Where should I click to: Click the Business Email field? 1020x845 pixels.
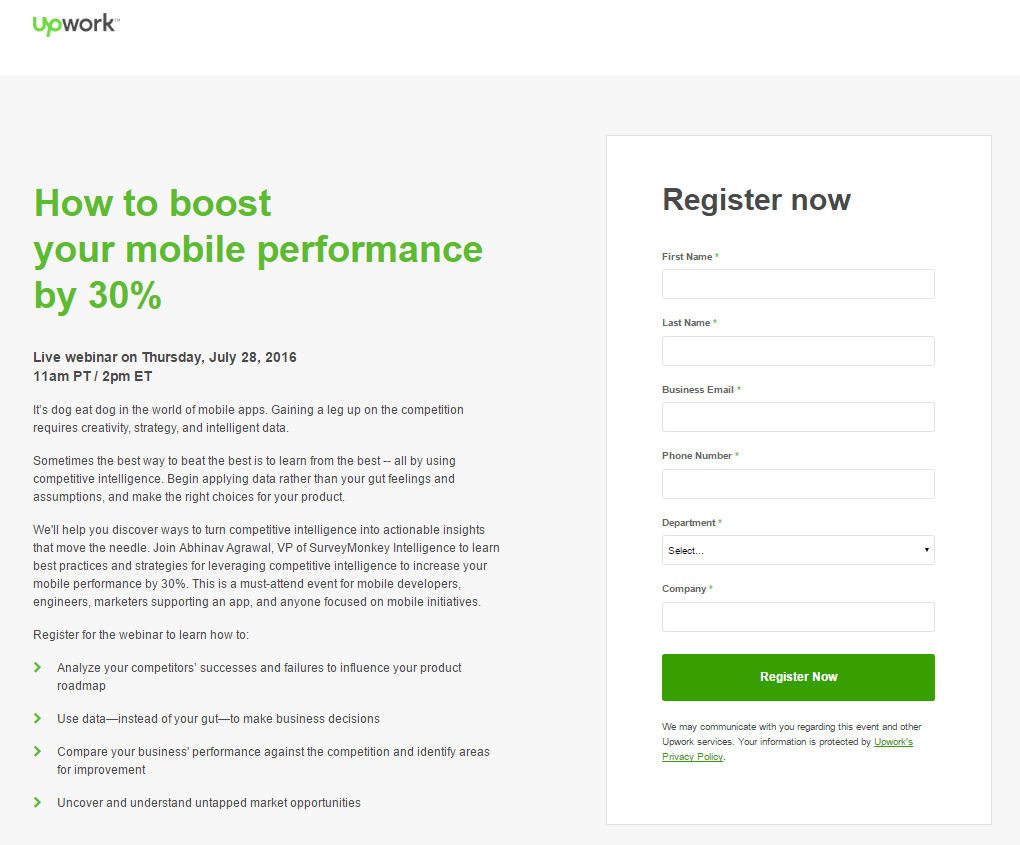tap(797, 417)
